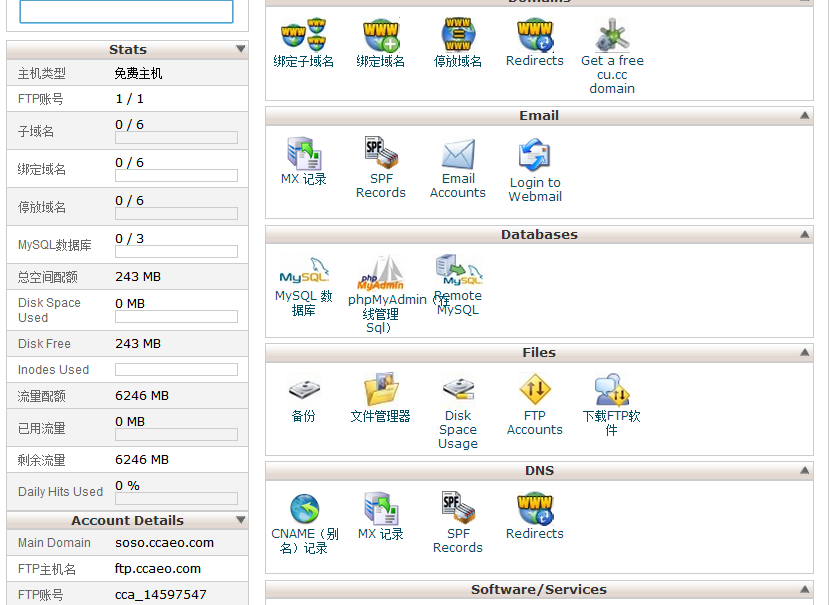Collapse the Databases section arrow
The height and width of the screenshot is (605, 829).
[x=805, y=234]
